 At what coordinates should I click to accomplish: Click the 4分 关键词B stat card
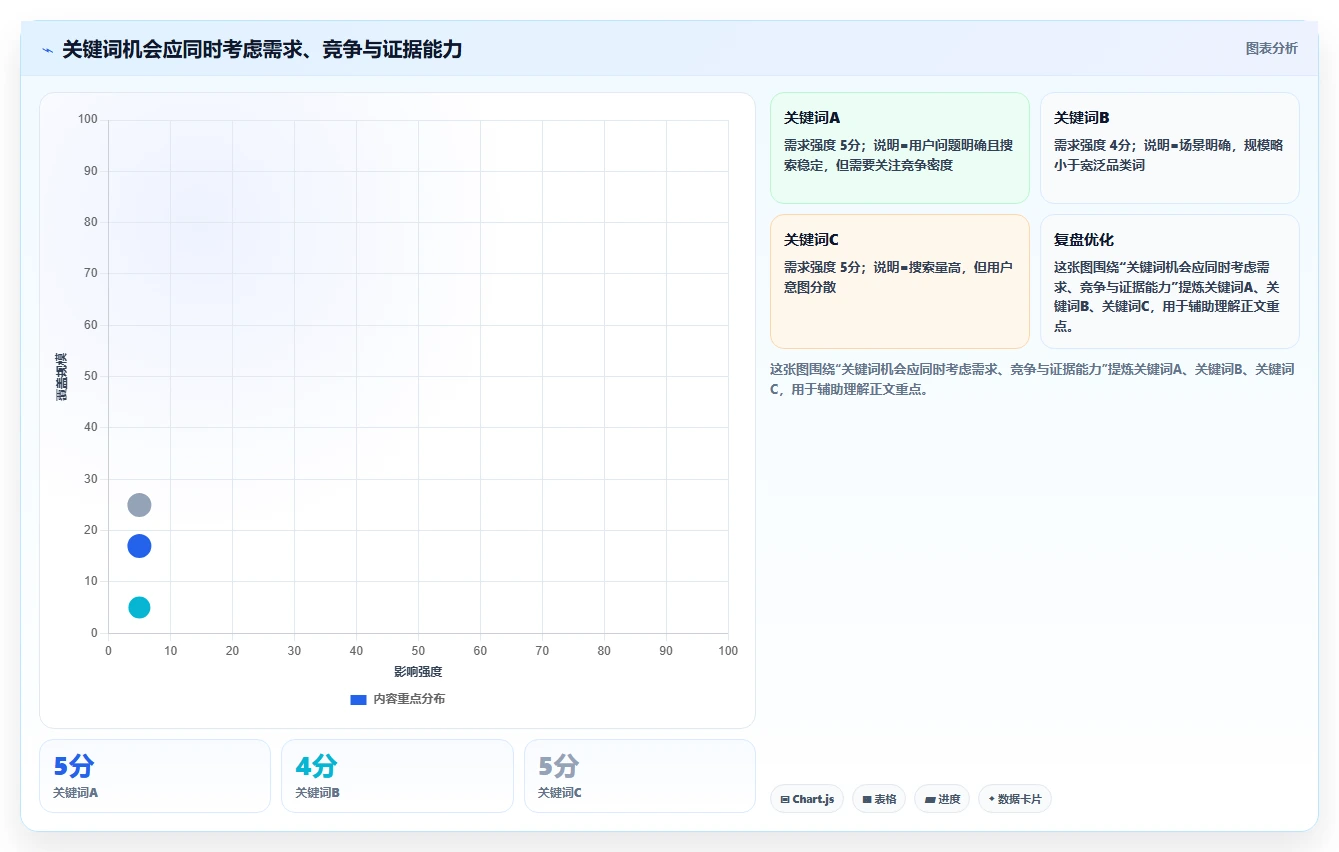click(397, 776)
